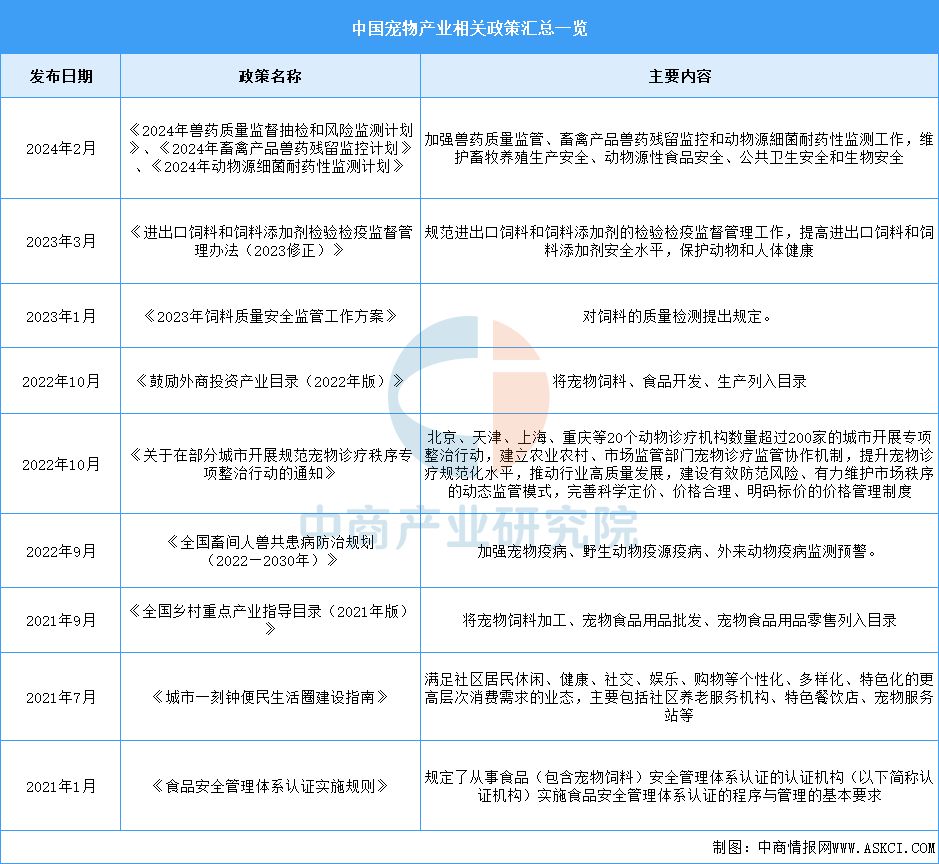
Task: Click content starting 北京、天津、上海、重庆
Action: 679,464
